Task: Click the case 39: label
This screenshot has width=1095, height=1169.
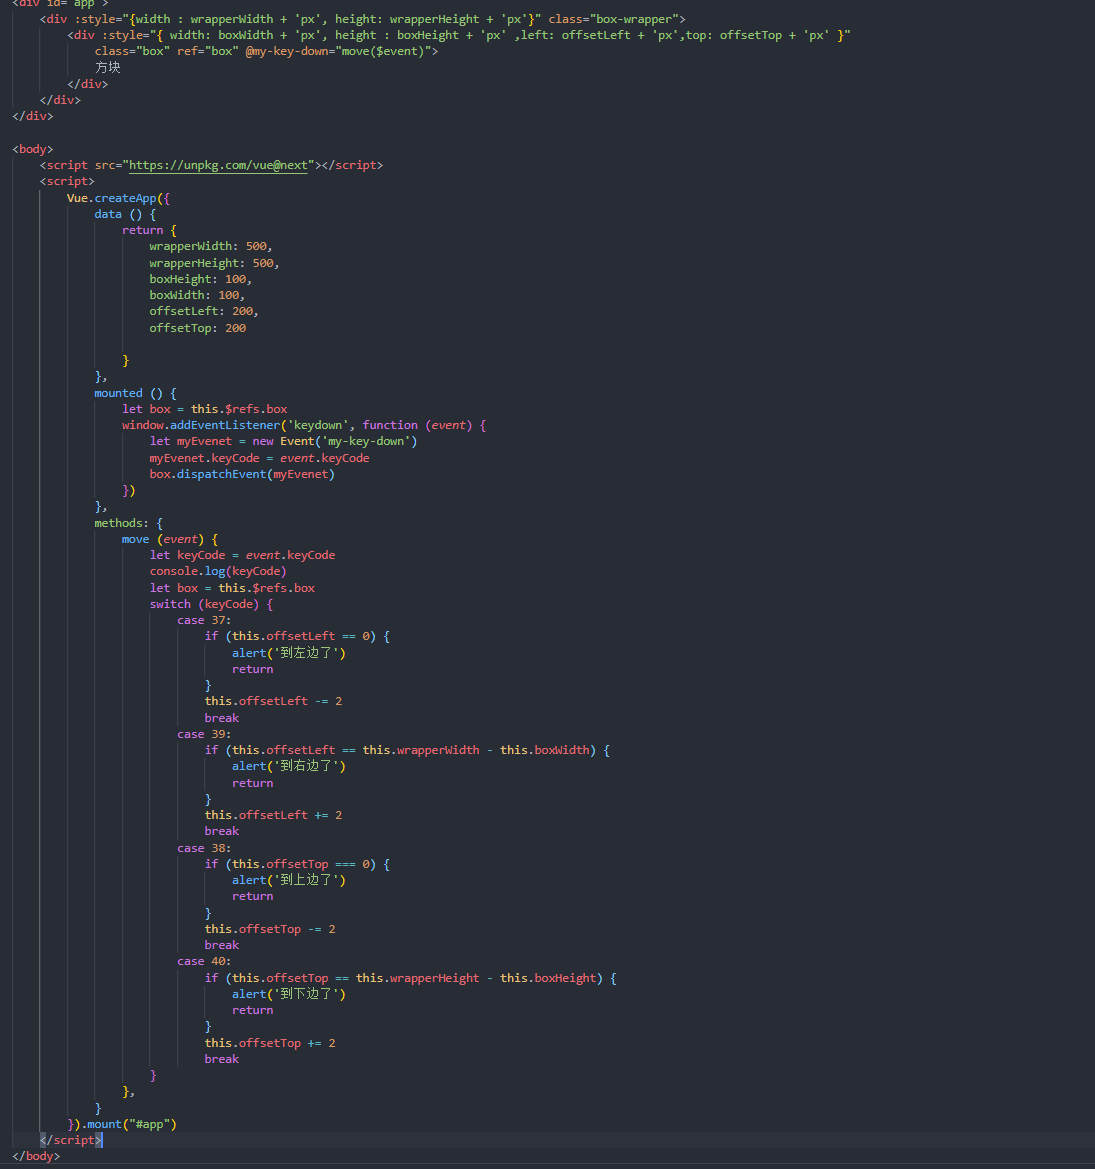Action: [204, 735]
